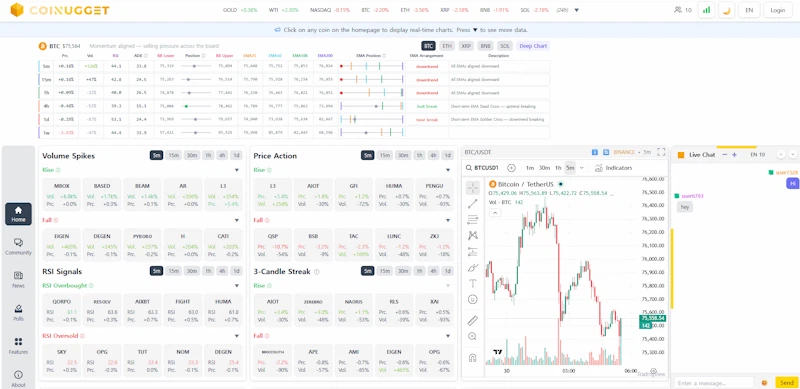Click BTCUSDT symbol search in chart
The height and width of the screenshot is (389, 800).
point(483,168)
